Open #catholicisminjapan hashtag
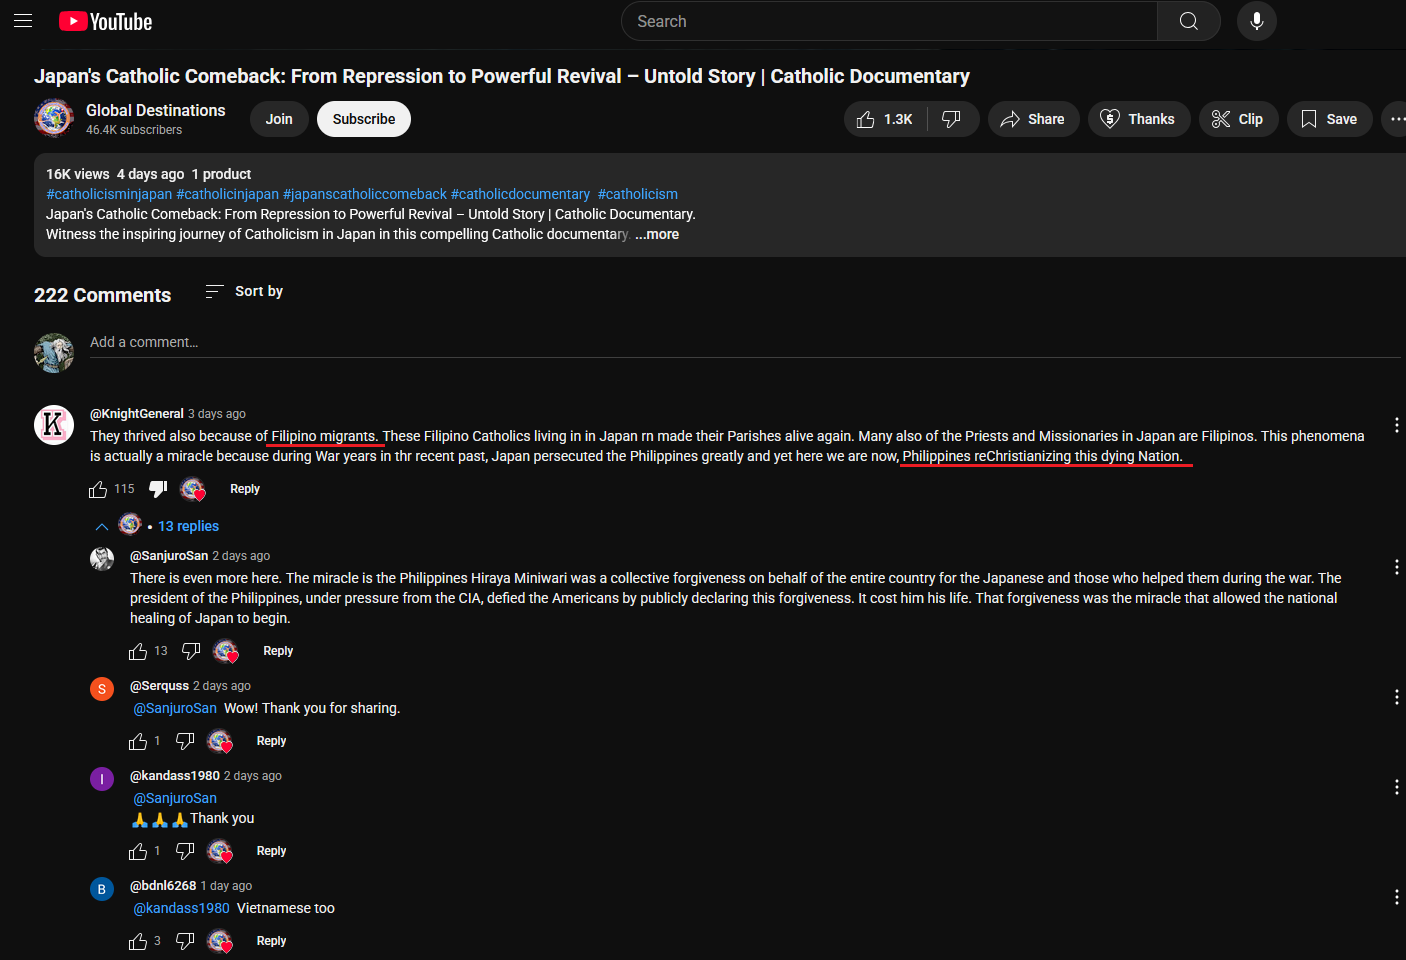The image size is (1406, 960). pyautogui.click(x=109, y=194)
